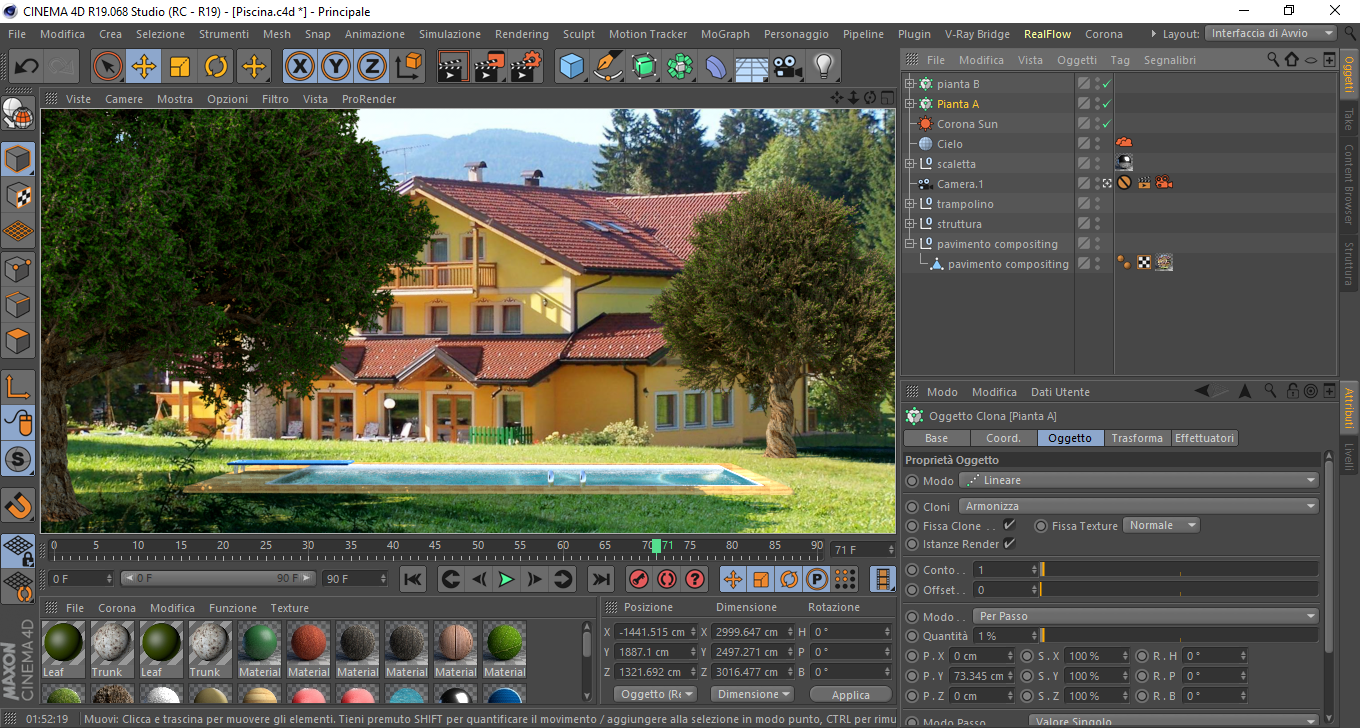Open the Dimensione coordinate dropdown

coord(752,694)
